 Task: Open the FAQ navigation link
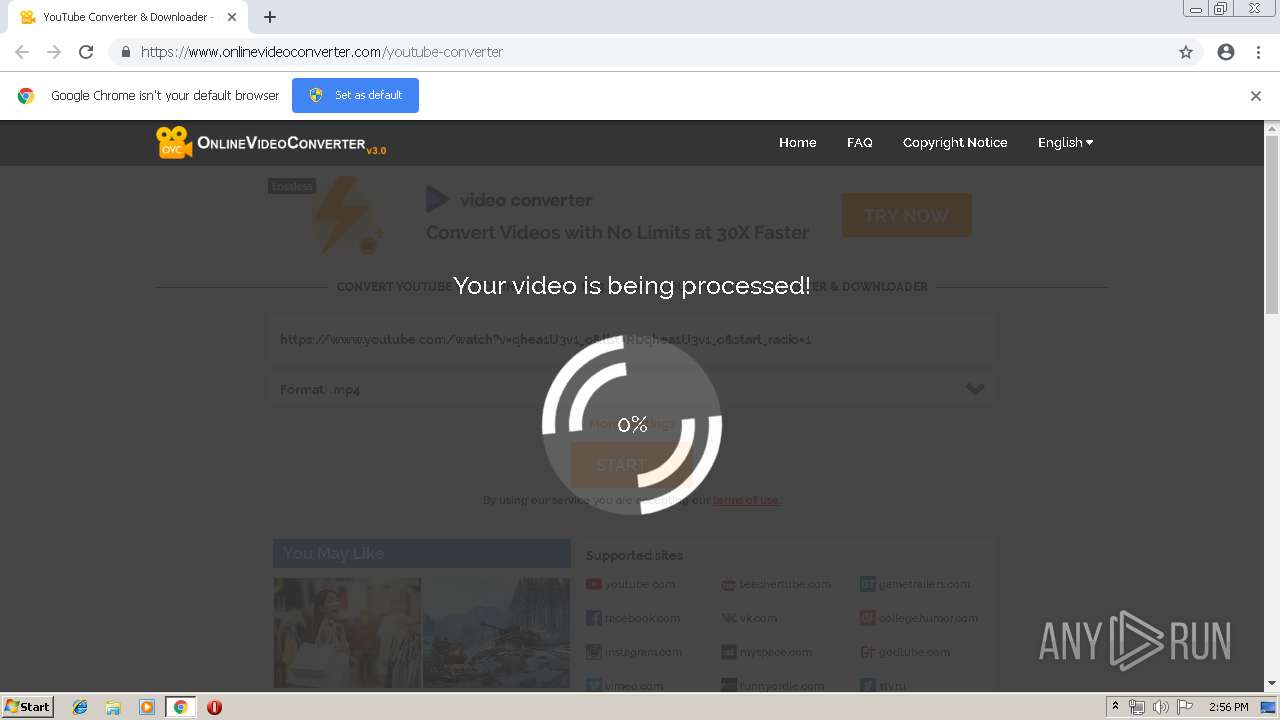(x=860, y=143)
